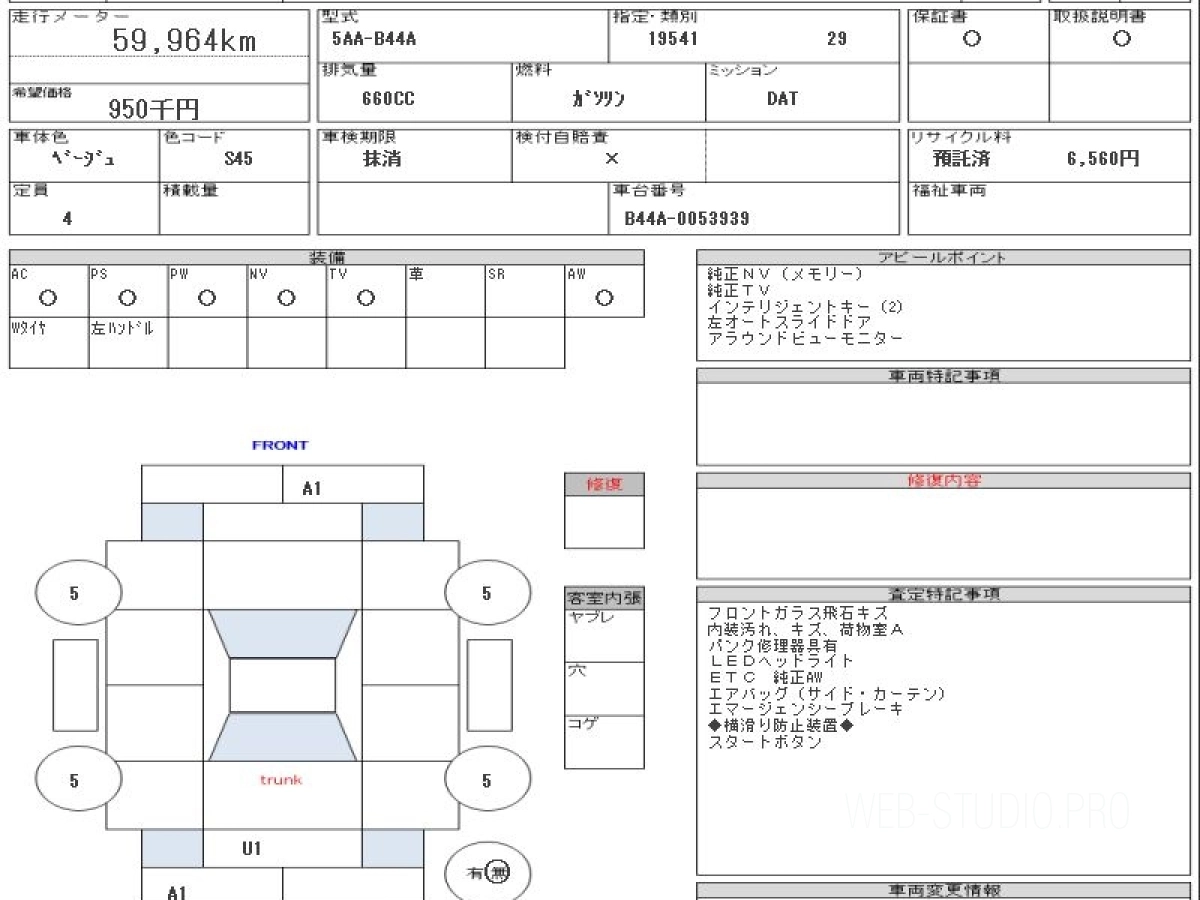Click designation number 19541
1200x900 pixels.
[673, 40]
